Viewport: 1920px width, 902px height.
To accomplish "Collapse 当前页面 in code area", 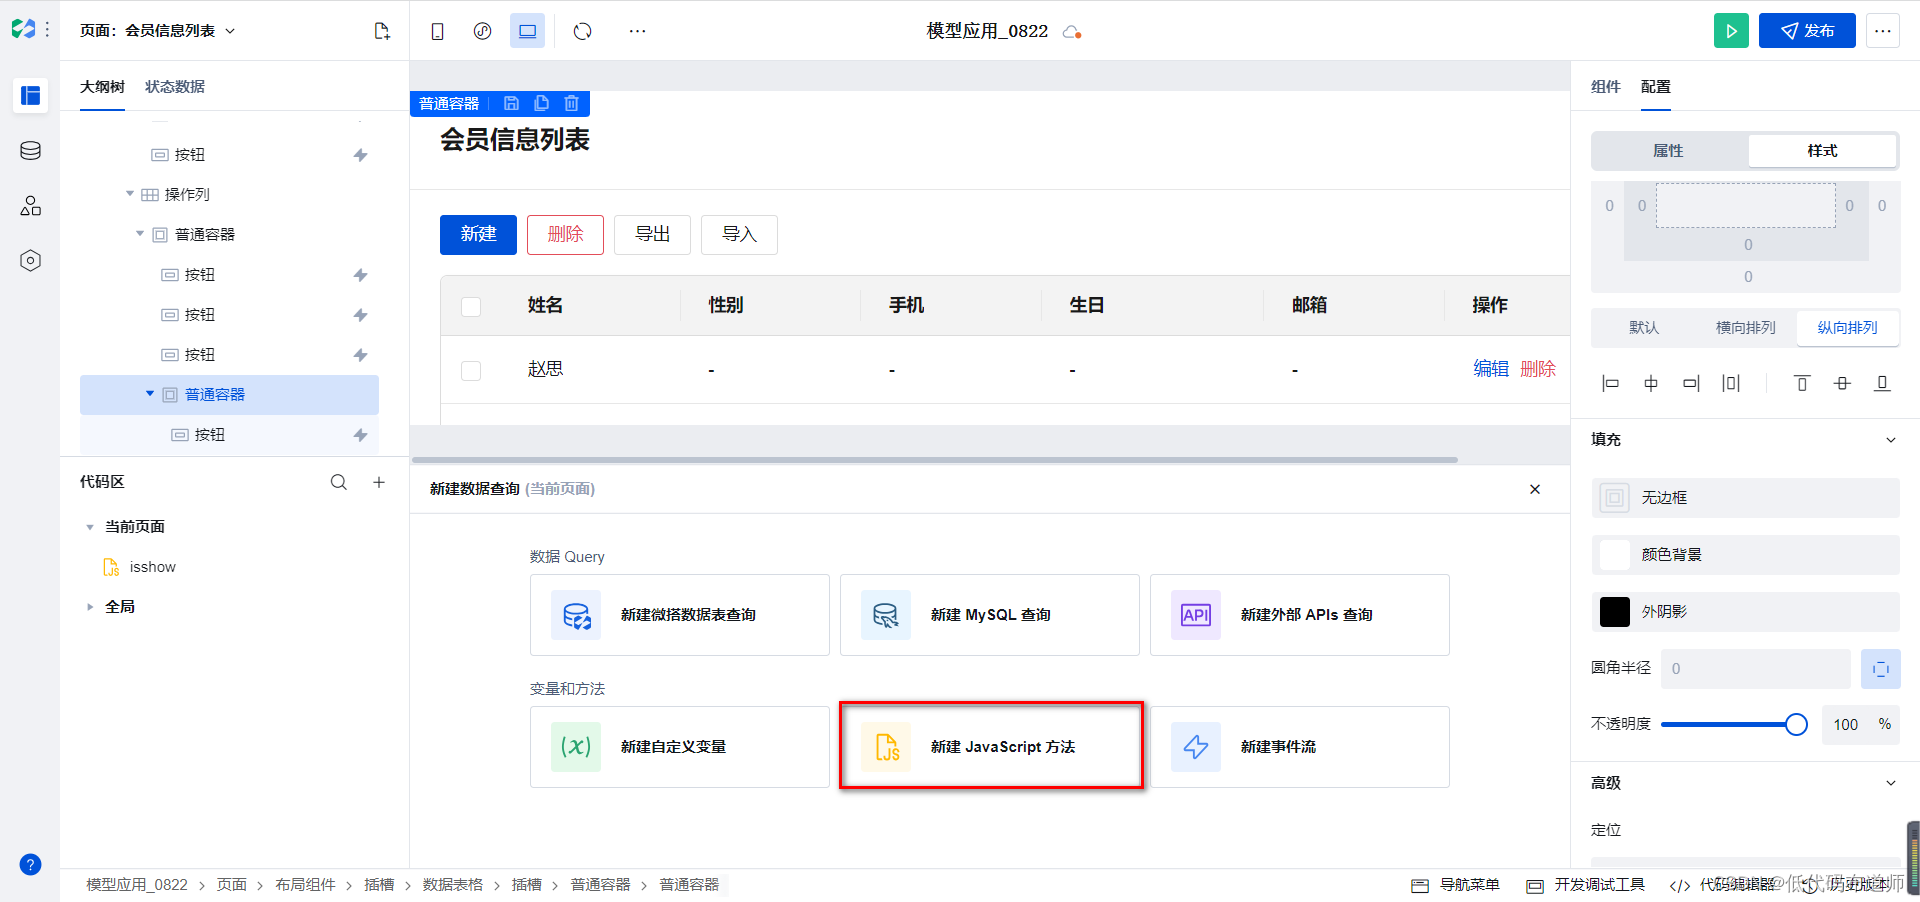I will (x=90, y=527).
